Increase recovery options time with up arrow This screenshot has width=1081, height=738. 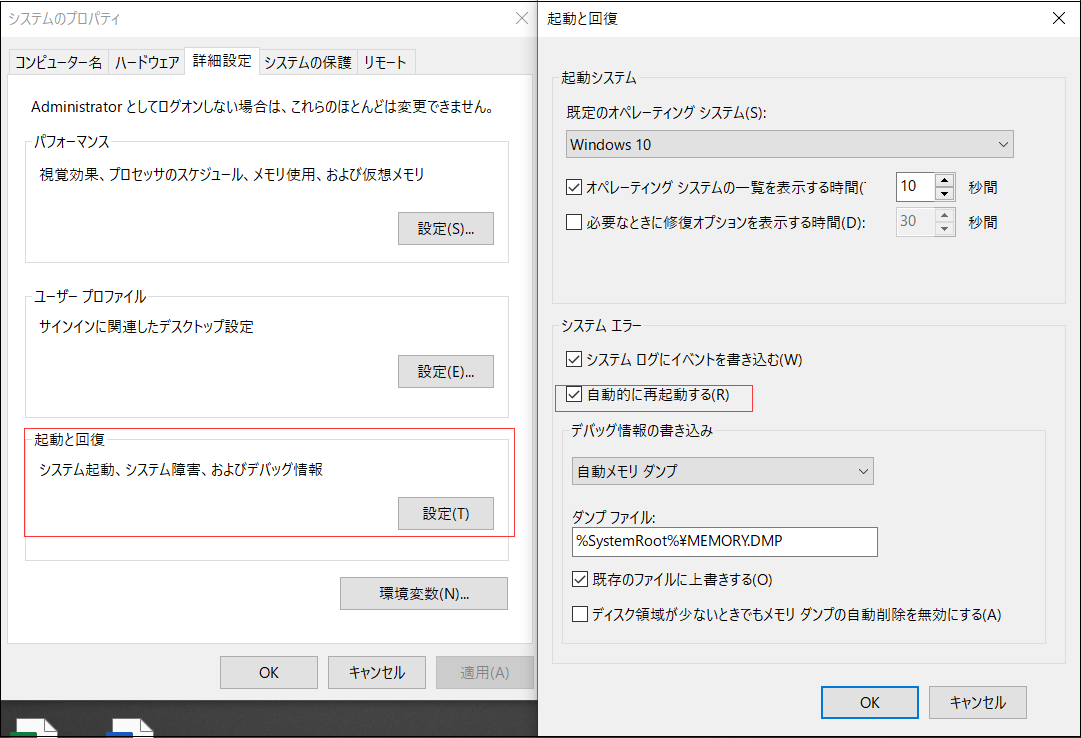coord(945,215)
